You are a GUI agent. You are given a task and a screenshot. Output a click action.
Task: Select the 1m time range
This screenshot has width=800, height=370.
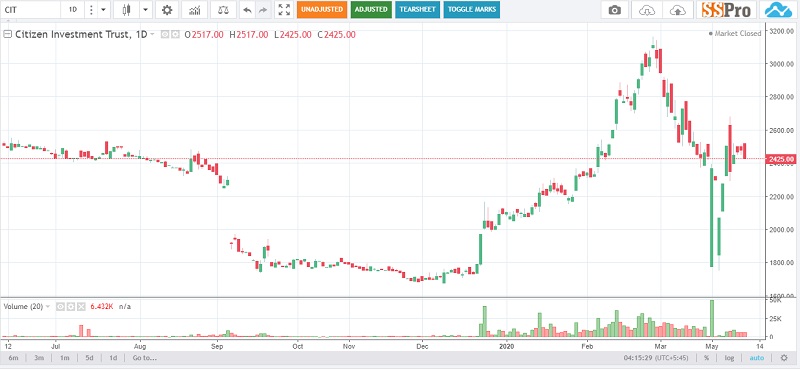tap(64, 358)
